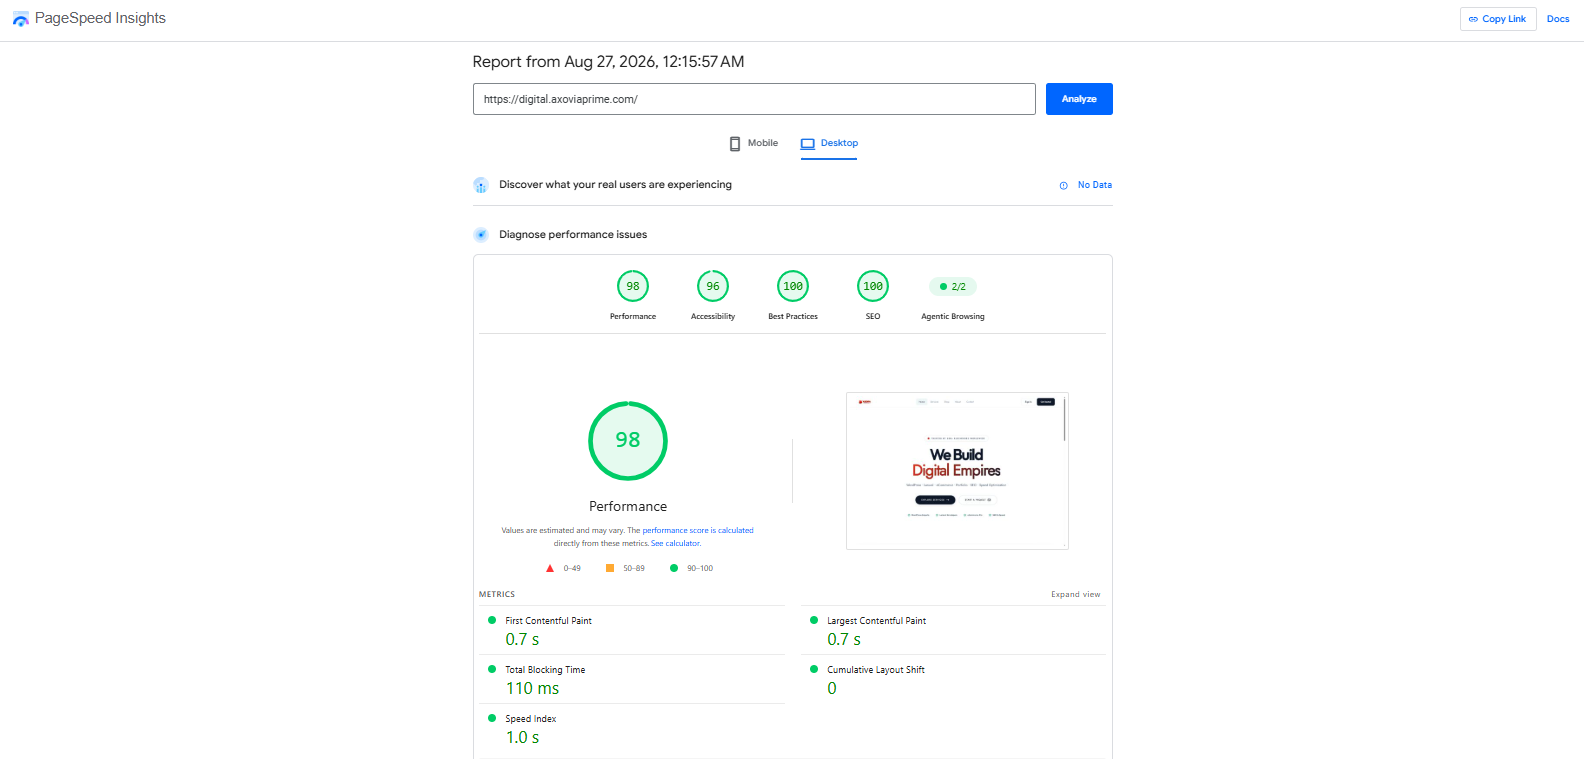The height and width of the screenshot is (759, 1584).
Task: Select the Desktop tab
Action: (829, 144)
